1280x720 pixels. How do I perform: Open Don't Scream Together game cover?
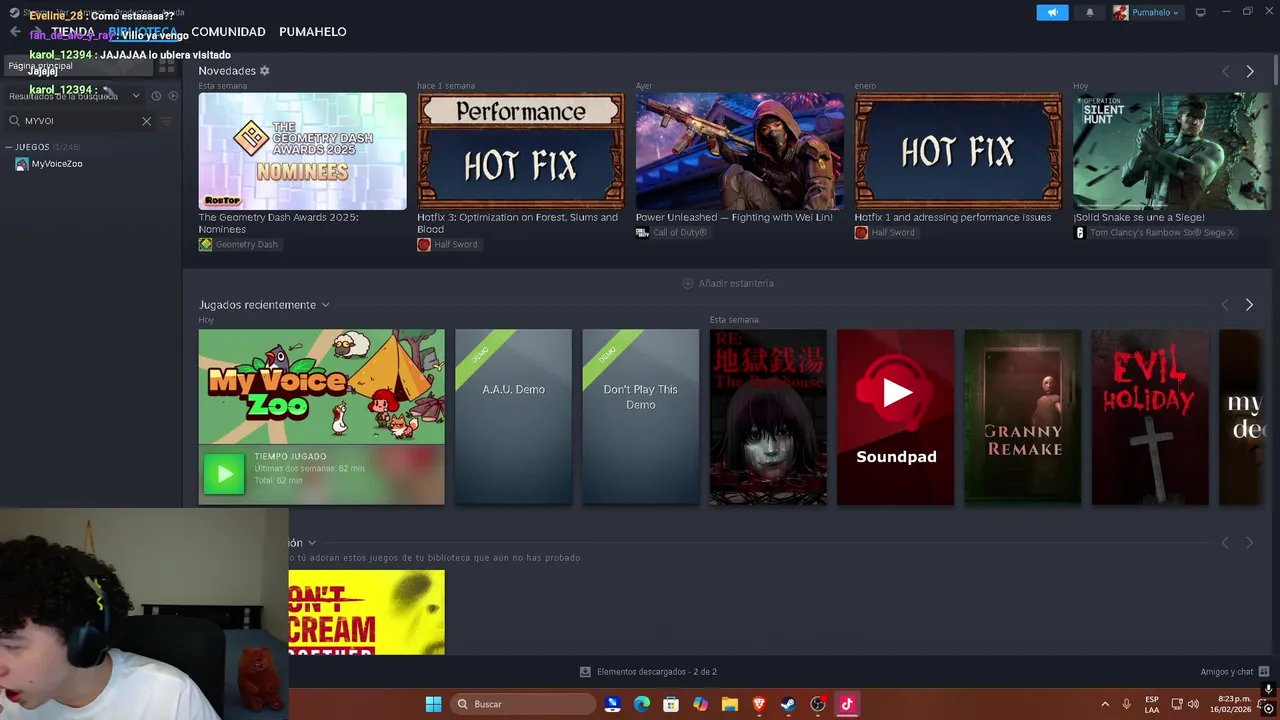pyautogui.click(x=366, y=612)
